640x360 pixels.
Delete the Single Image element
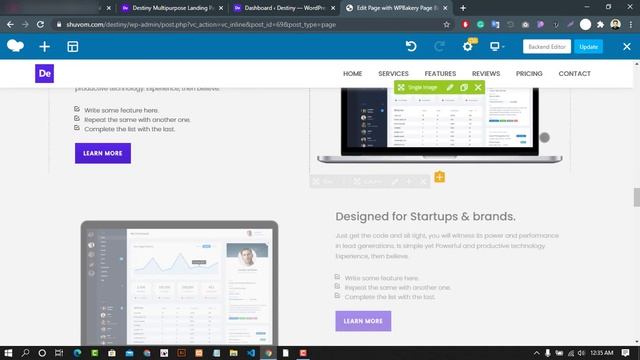coord(478,87)
